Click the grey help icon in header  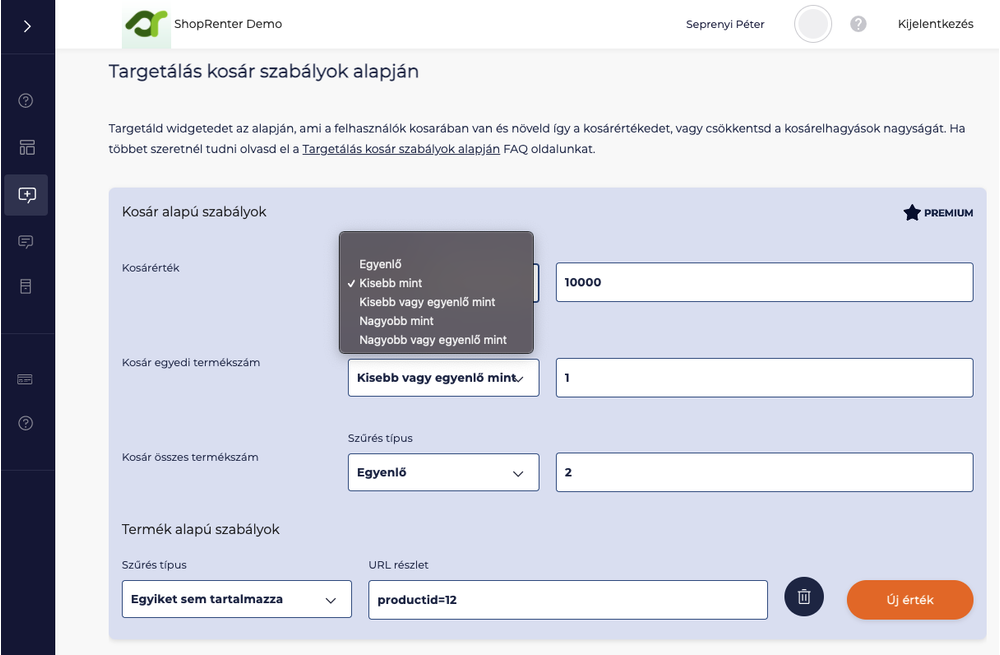(x=858, y=24)
